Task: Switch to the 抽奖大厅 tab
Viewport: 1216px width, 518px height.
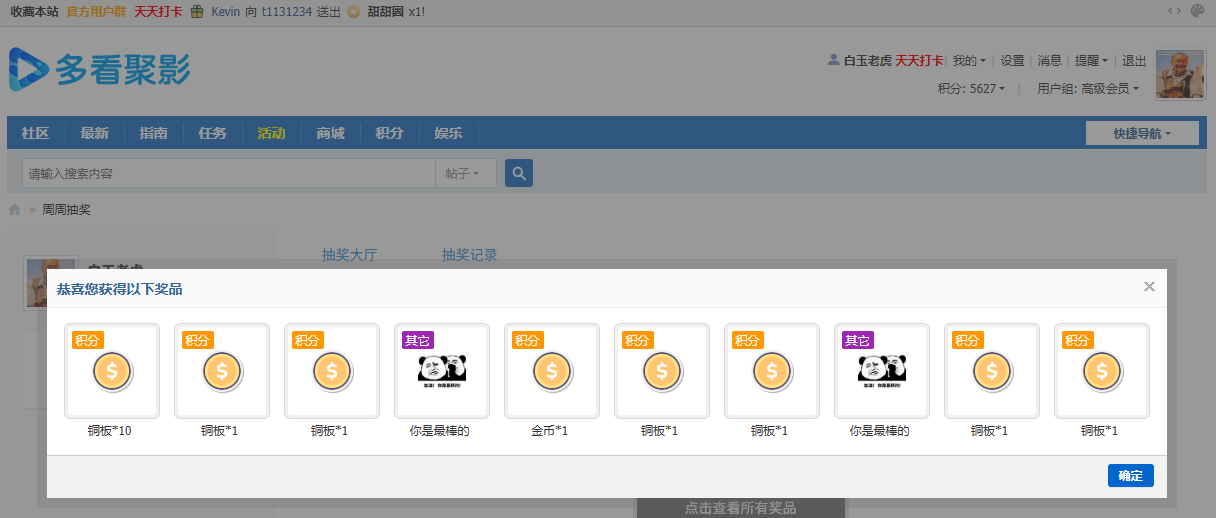Action: click(x=349, y=255)
